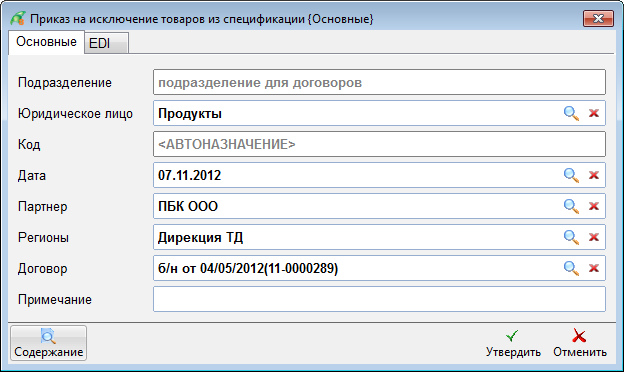Open Регионы lookup magnifier

pos(571,237)
